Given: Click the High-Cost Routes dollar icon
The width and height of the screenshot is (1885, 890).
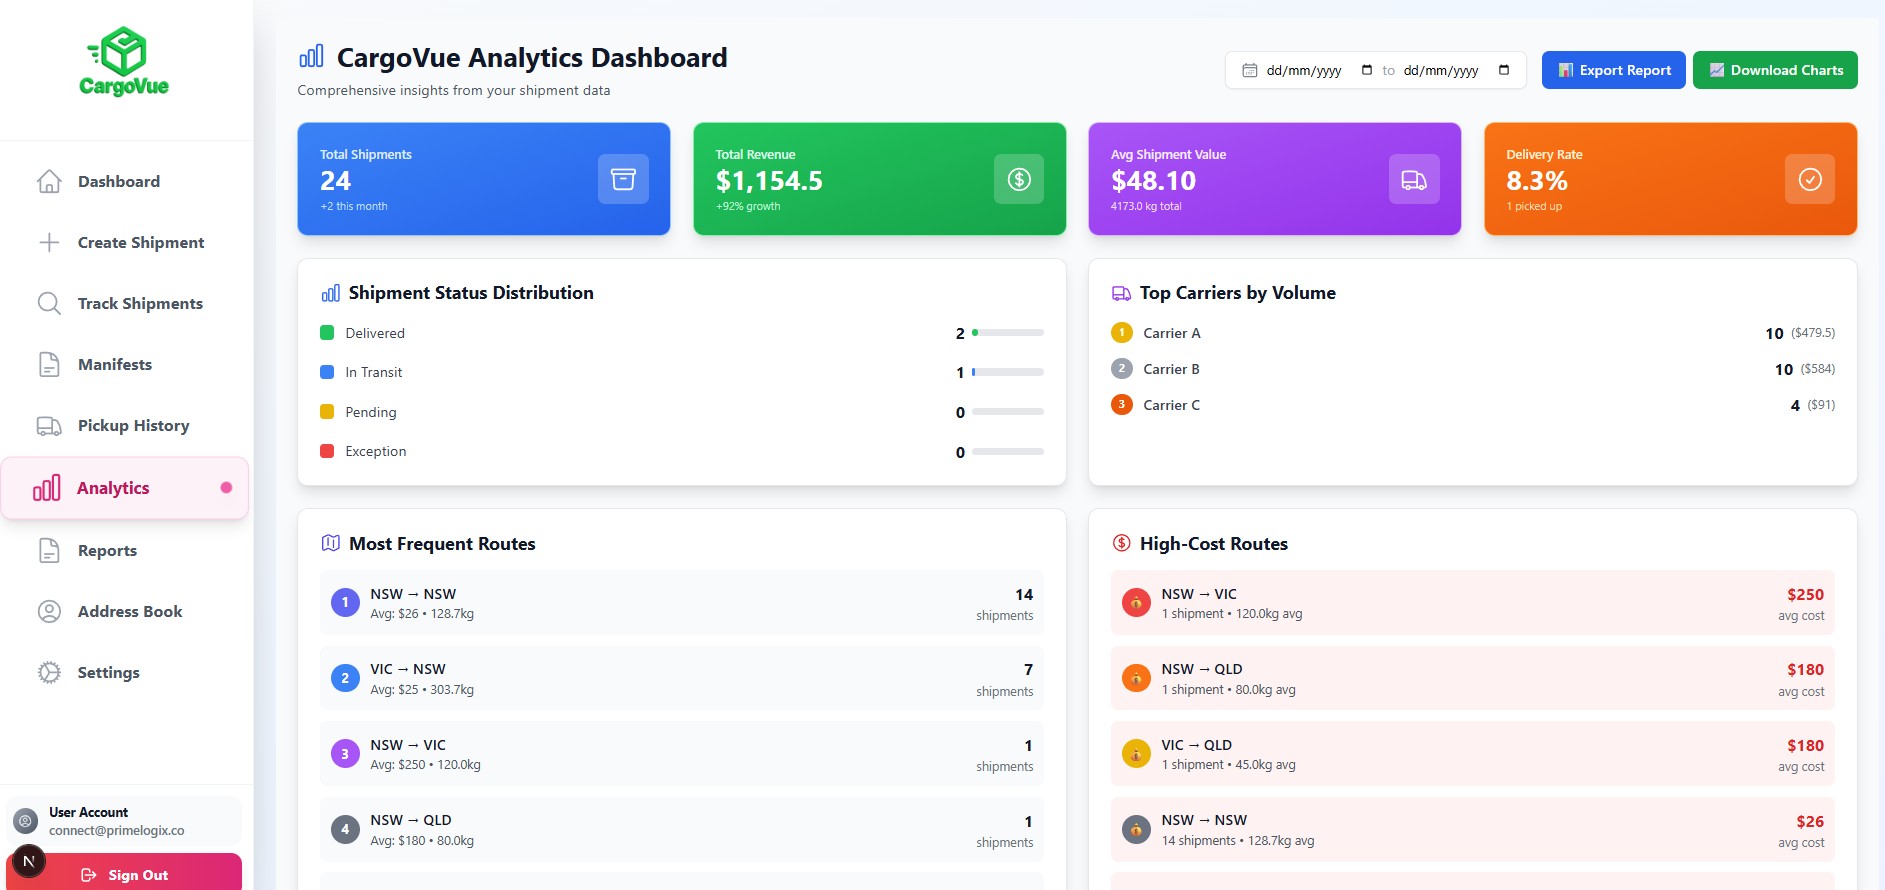Looking at the screenshot, I should click(1121, 543).
